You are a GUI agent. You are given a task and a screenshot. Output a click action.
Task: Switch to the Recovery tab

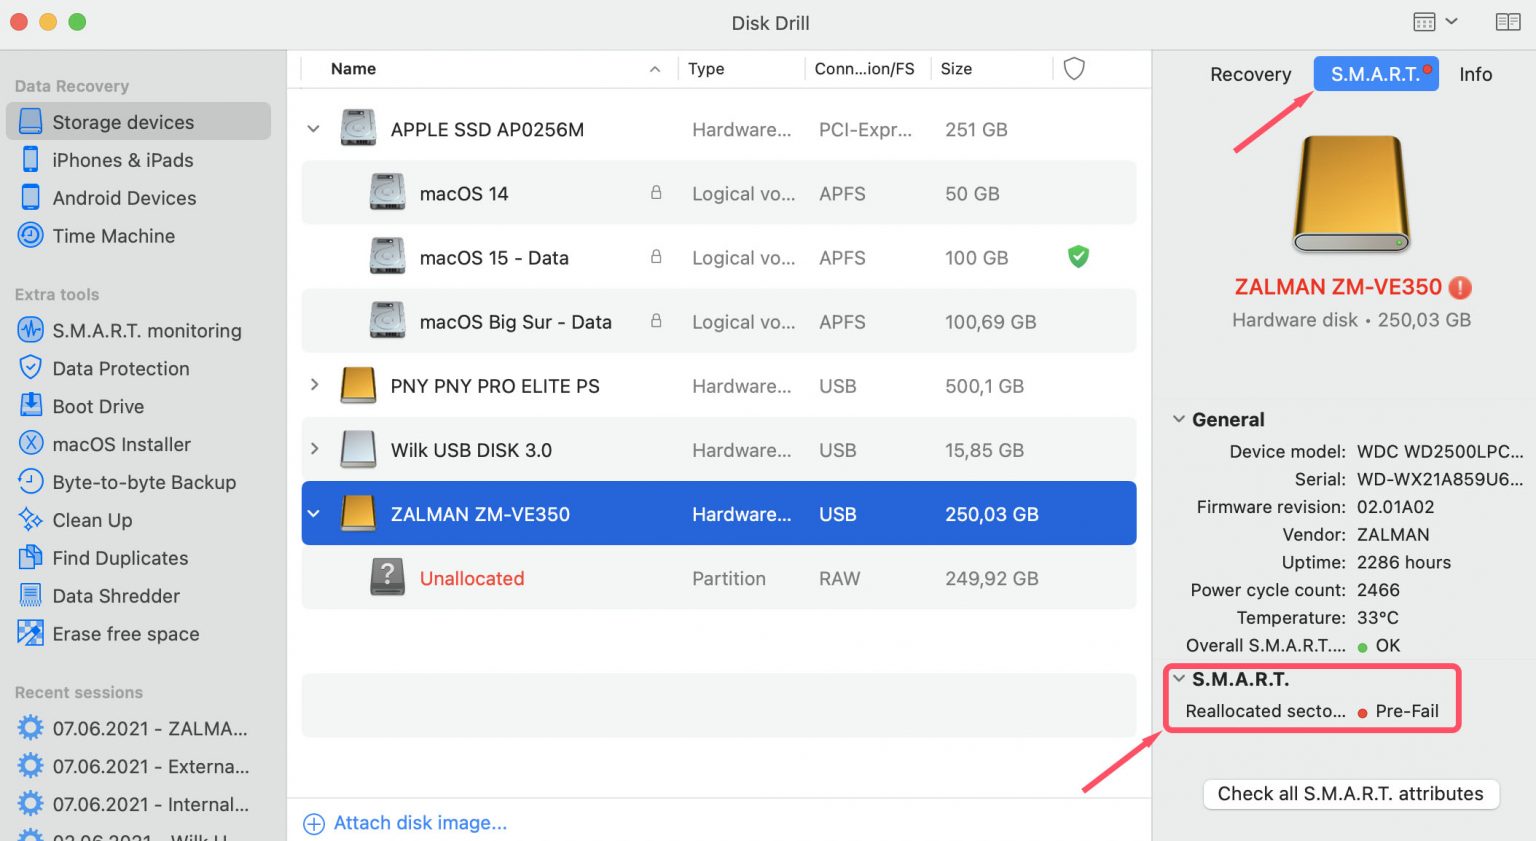click(1250, 74)
